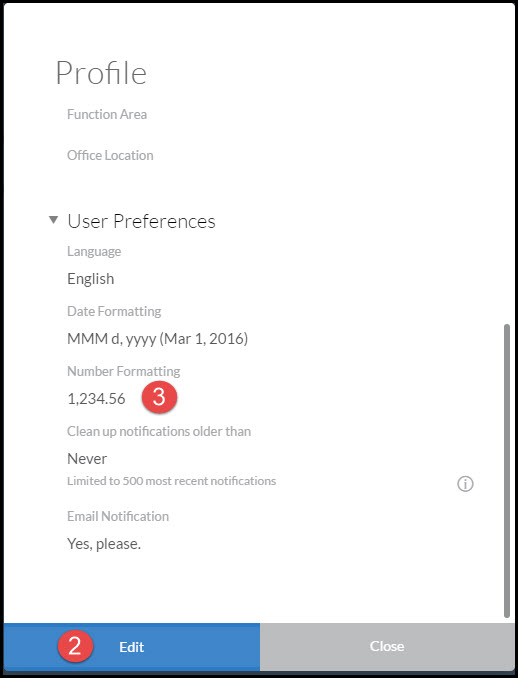Click the English language value
The height and width of the screenshot is (678, 518).
pos(91,279)
